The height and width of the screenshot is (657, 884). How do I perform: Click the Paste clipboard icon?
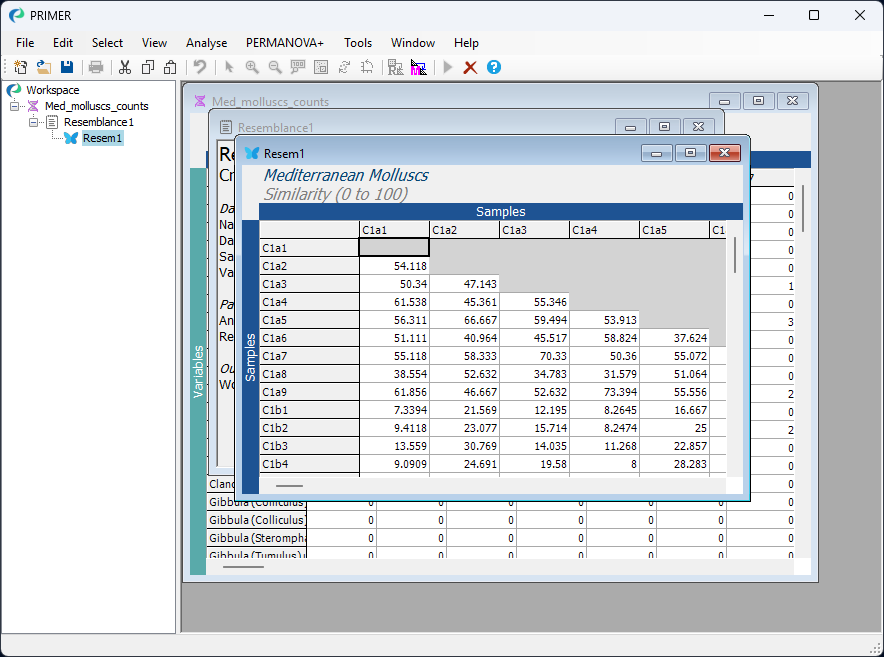click(x=170, y=67)
